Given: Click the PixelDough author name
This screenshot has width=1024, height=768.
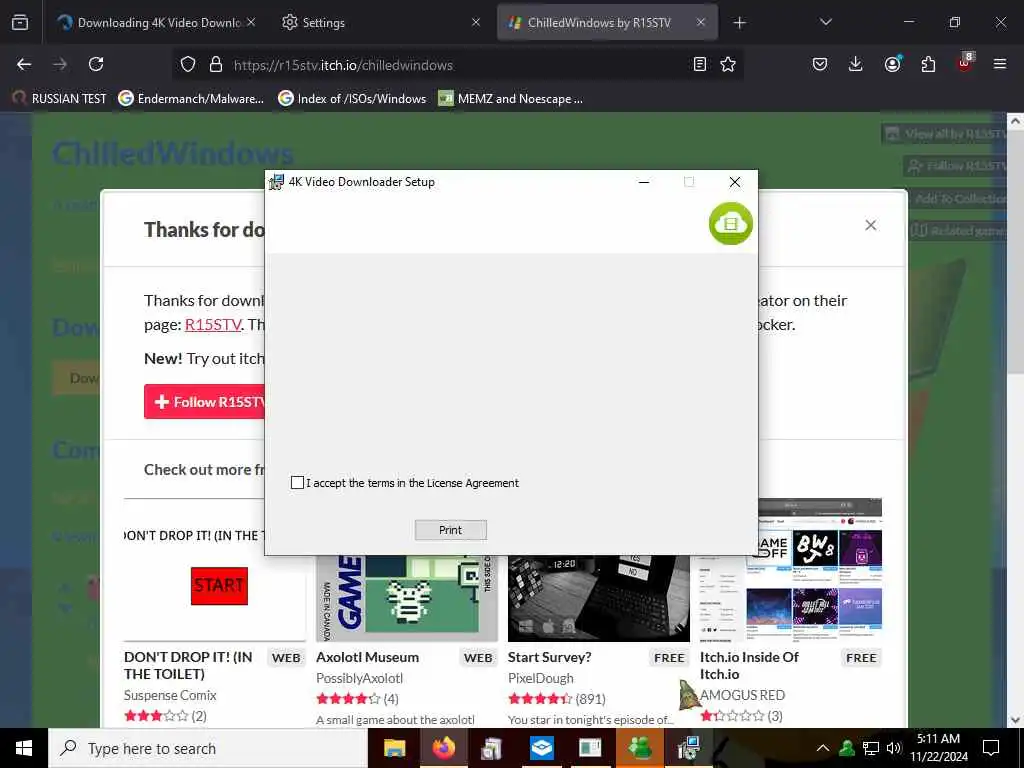Looking at the screenshot, I should [x=541, y=679].
